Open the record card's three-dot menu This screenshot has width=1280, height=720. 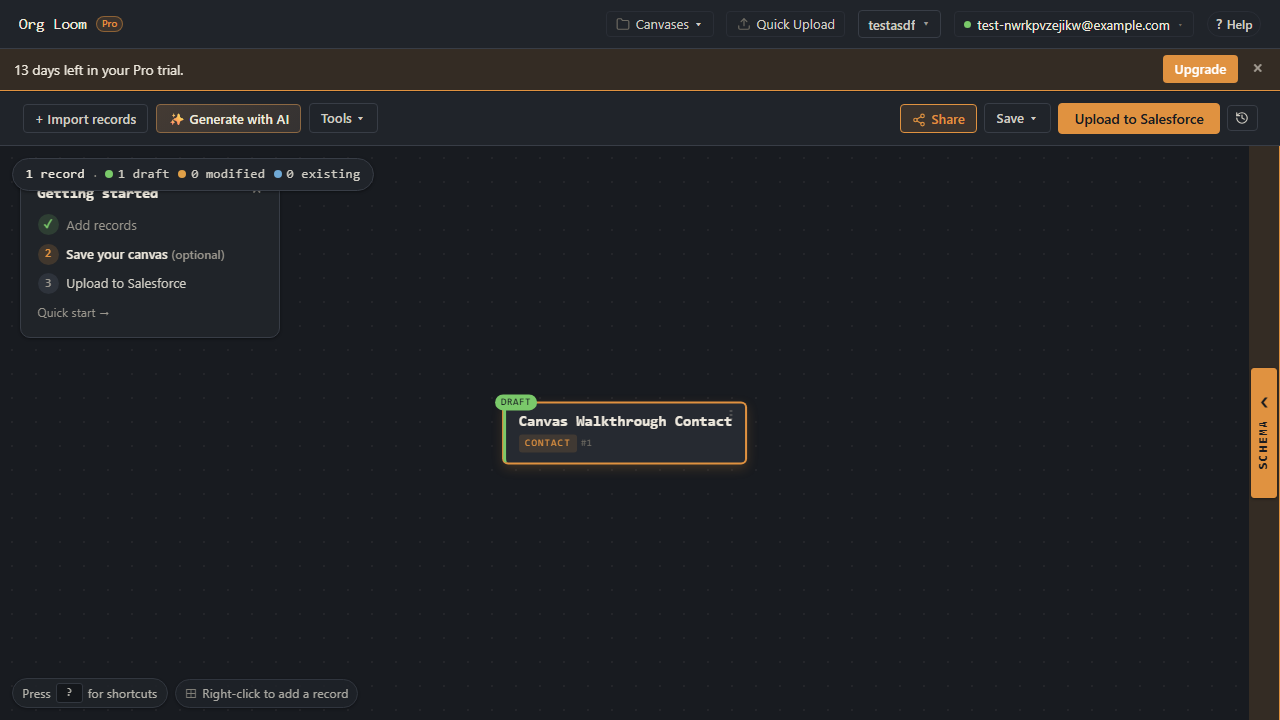point(731,413)
